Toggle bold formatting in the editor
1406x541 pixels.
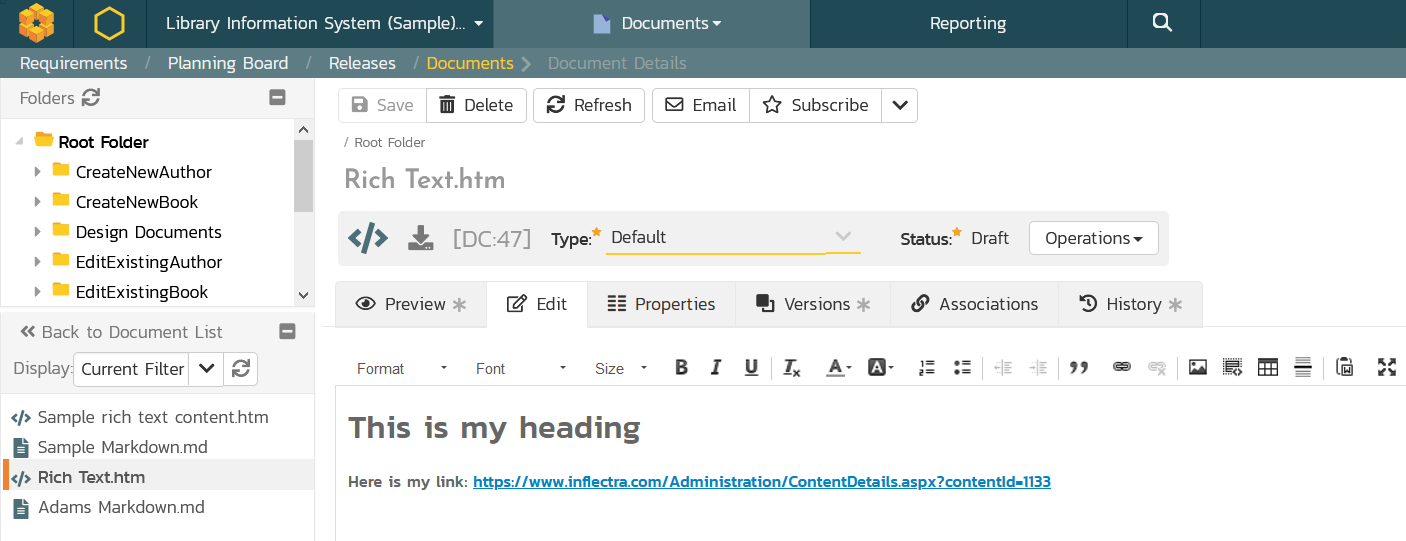click(681, 368)
